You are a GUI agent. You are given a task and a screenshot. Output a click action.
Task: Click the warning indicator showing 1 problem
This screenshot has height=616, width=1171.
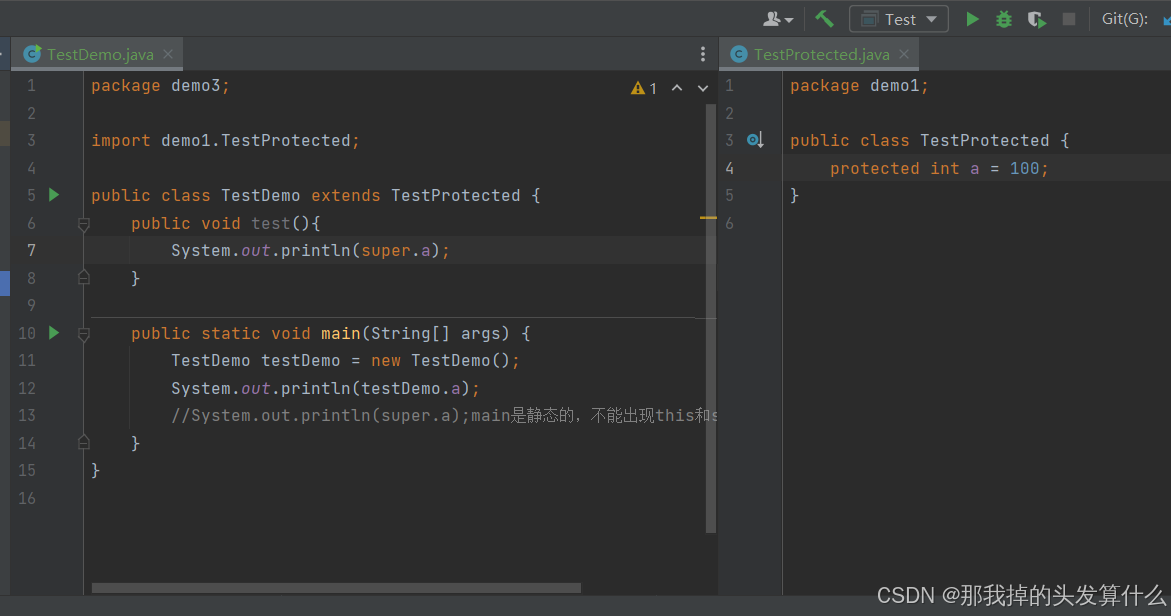(x=643, y=88)
